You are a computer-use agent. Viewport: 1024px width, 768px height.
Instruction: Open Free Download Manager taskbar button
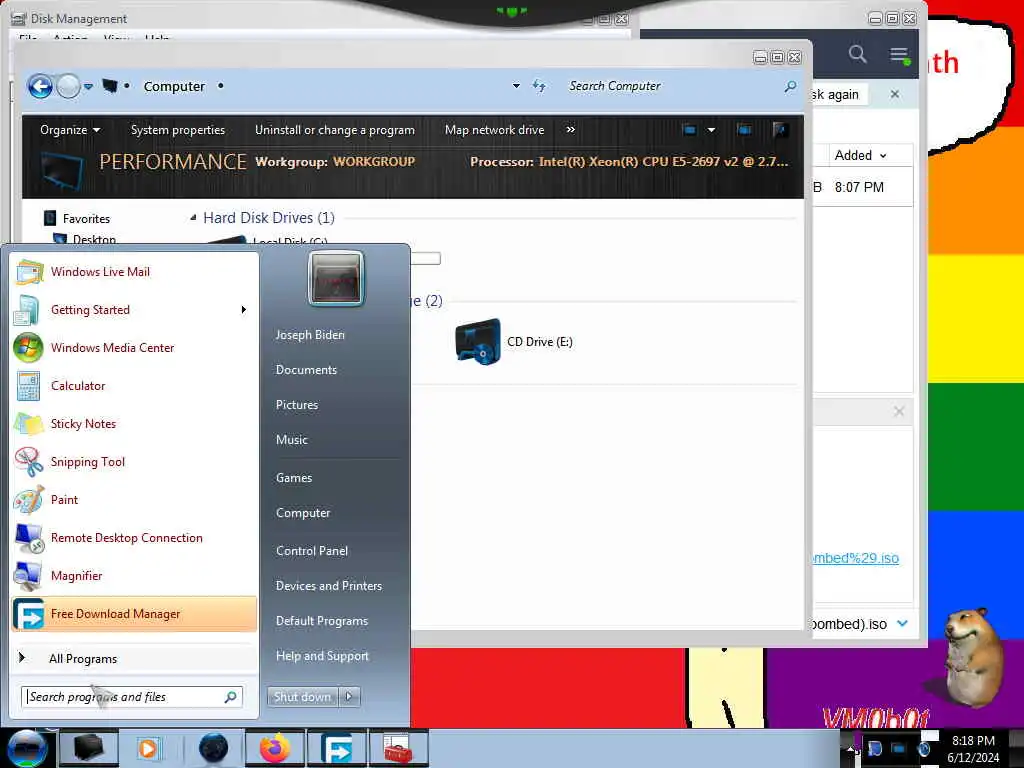coord(336,748)
